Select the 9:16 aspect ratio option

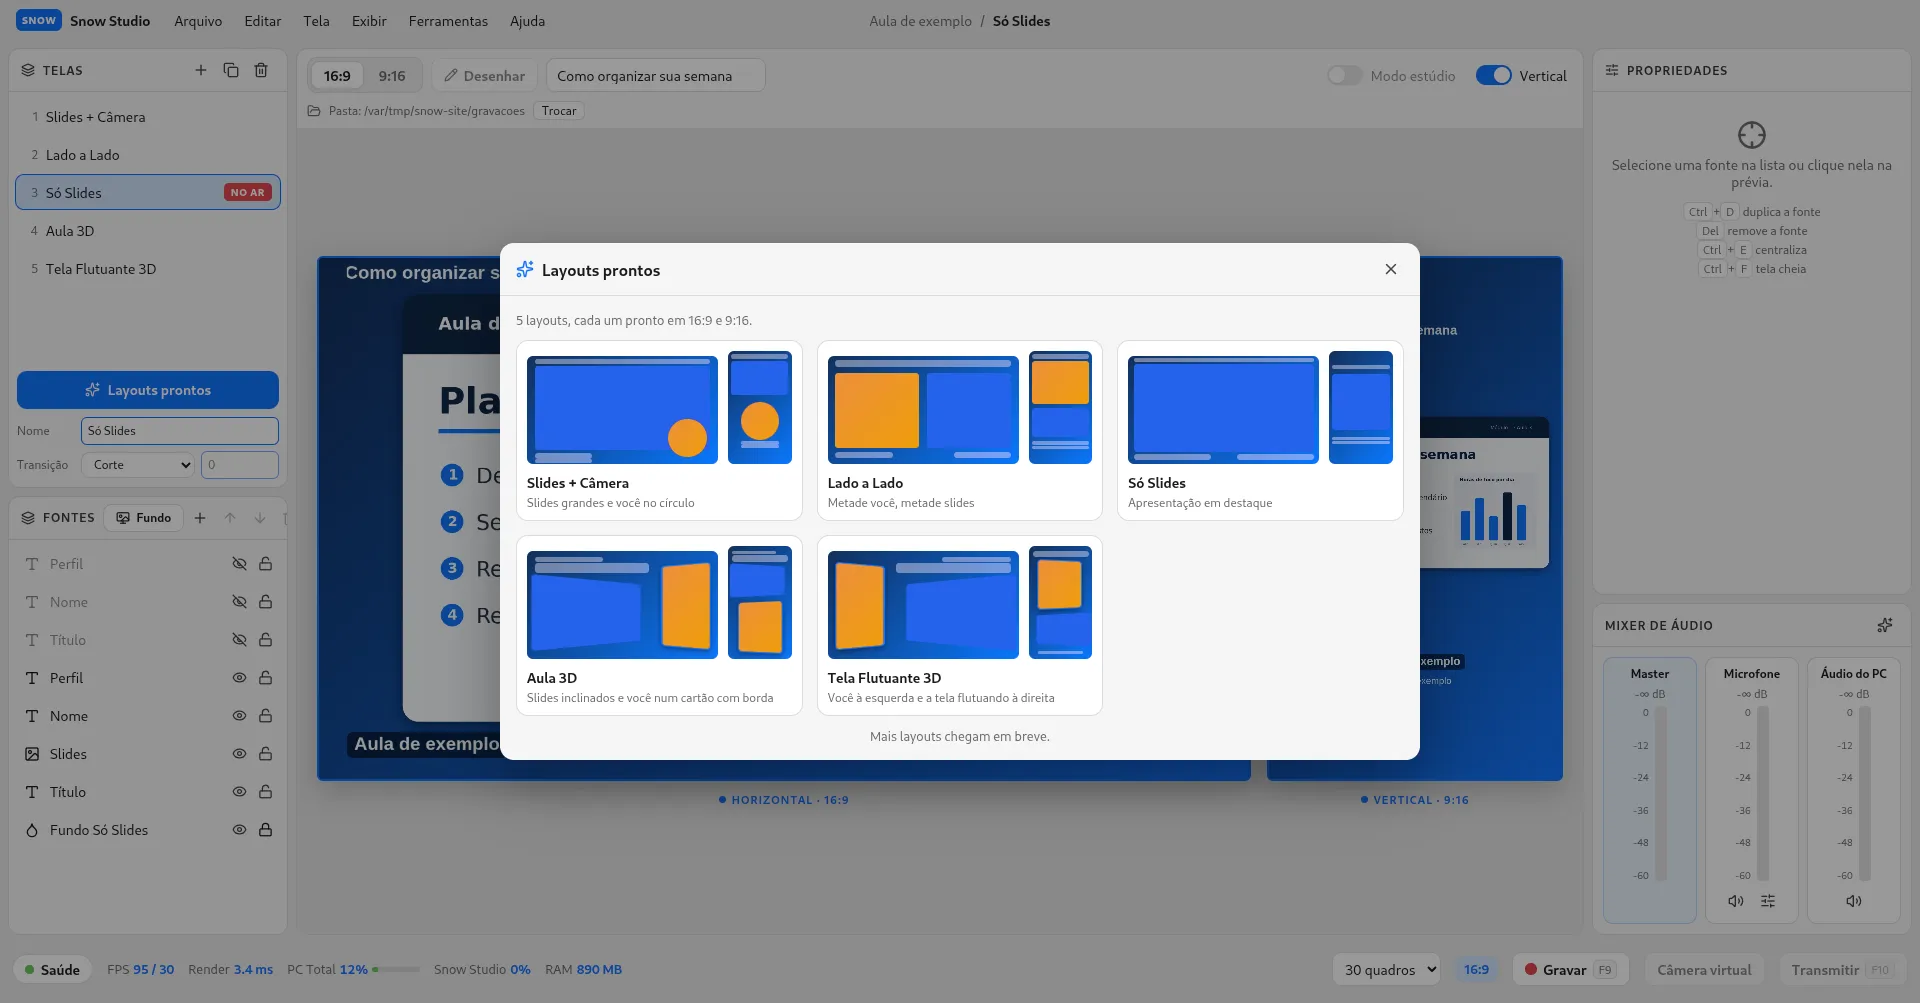(392, 76)
